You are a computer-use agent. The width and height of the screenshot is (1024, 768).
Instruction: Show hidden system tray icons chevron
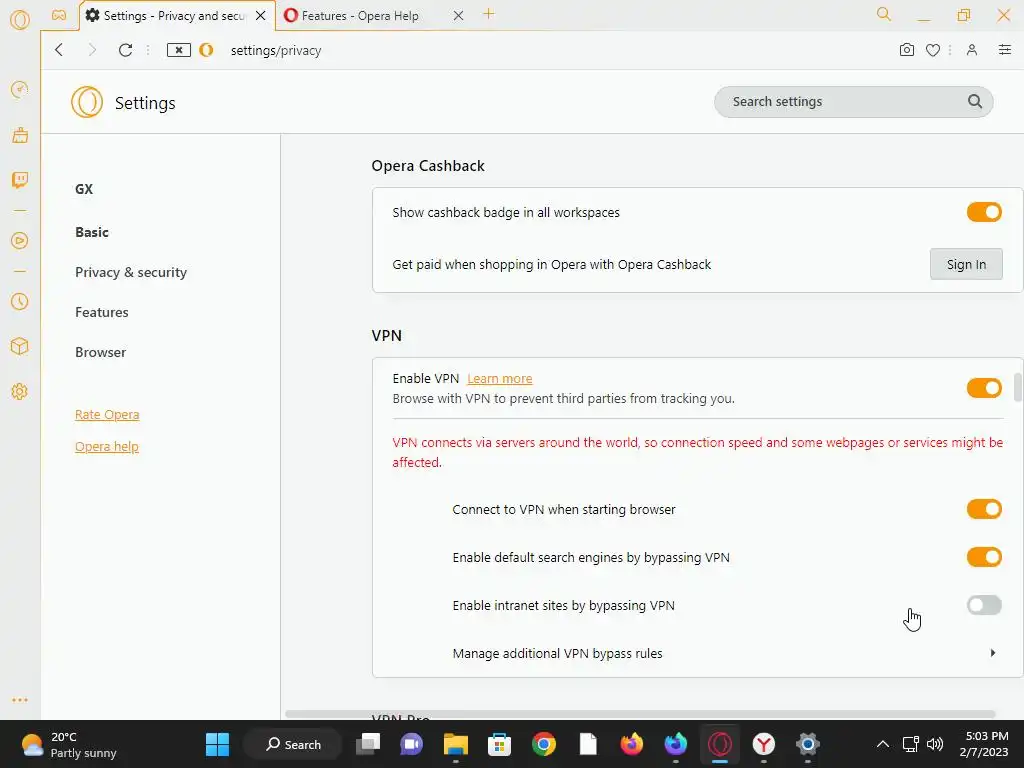pyautogui.click(x=882, y=744)
